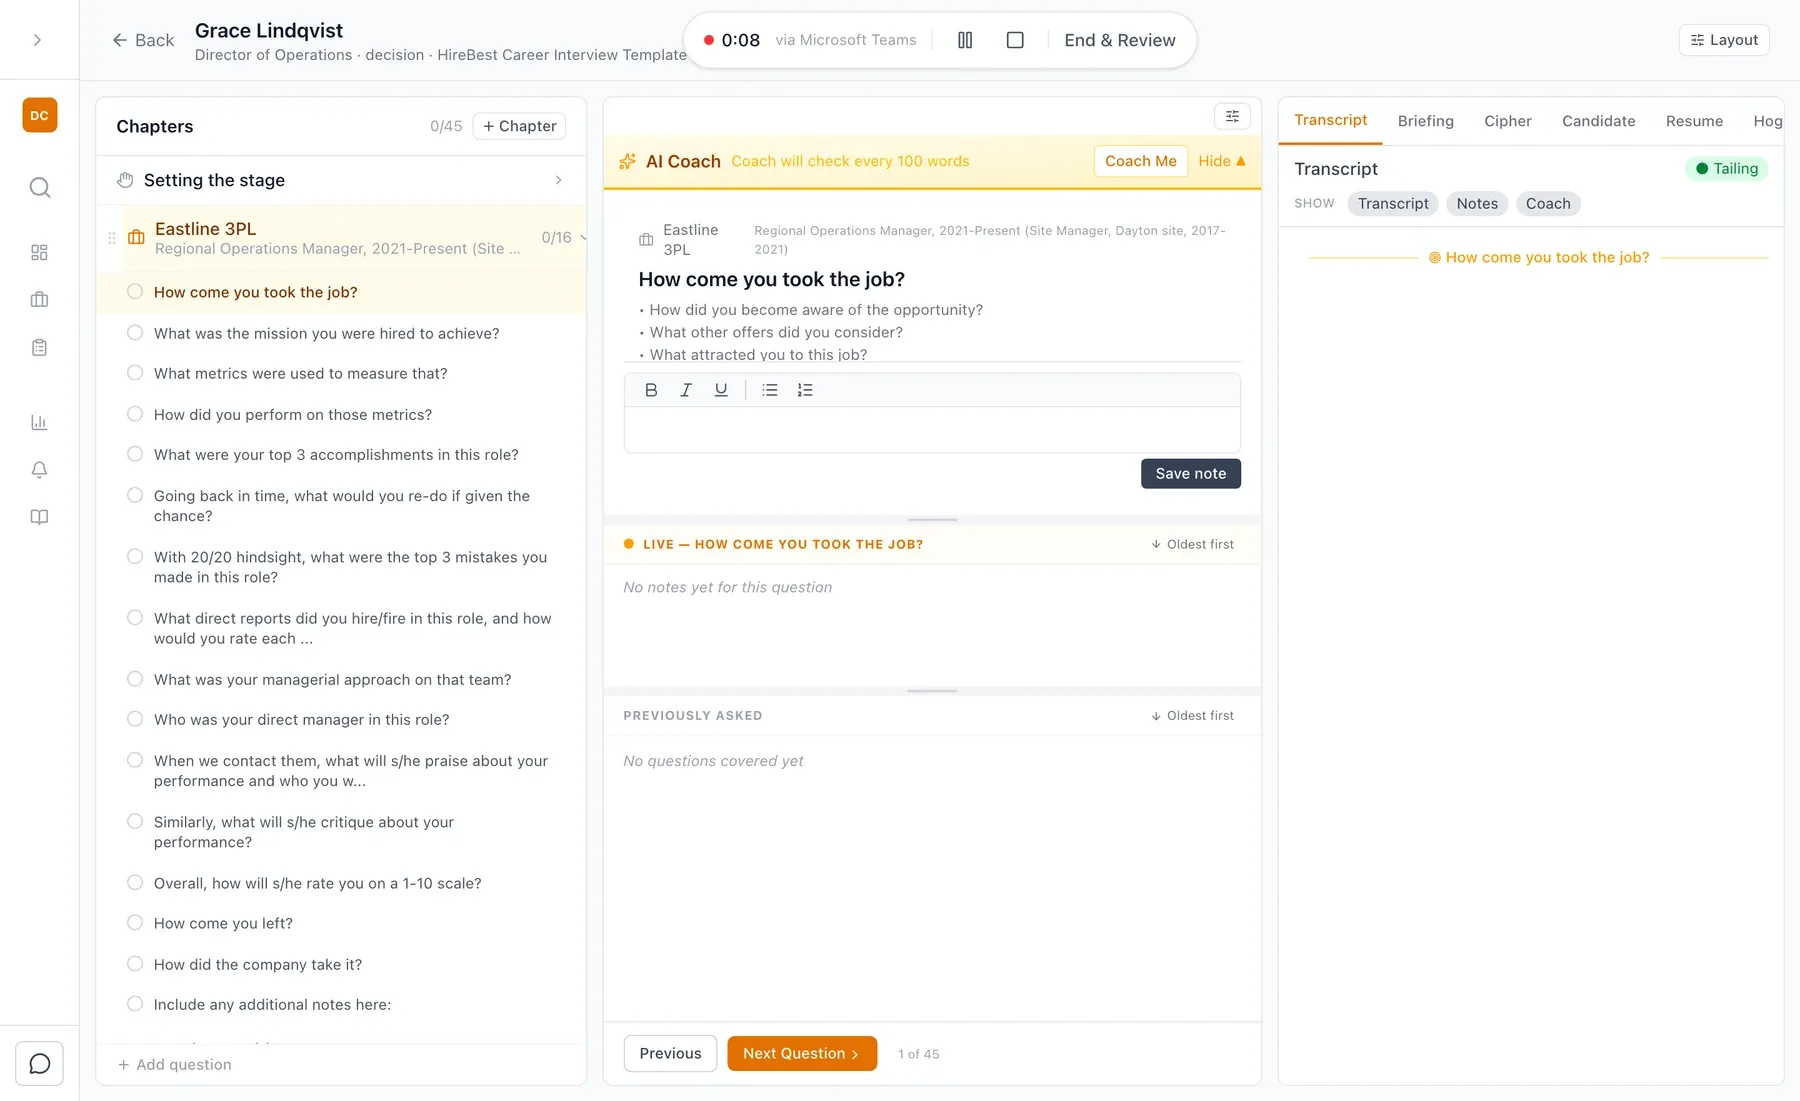Click the Setting the stage hand icon
Viewport: 1800px width, 1101px height.
pos(125,180)
